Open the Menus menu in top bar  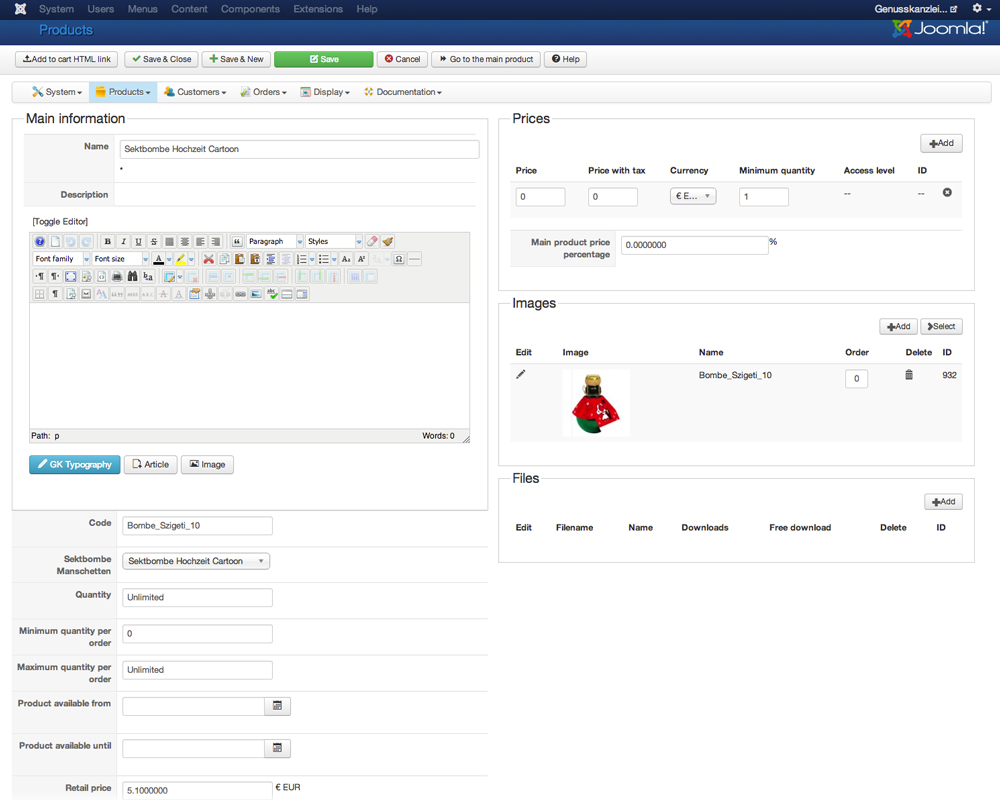[142, 9]
